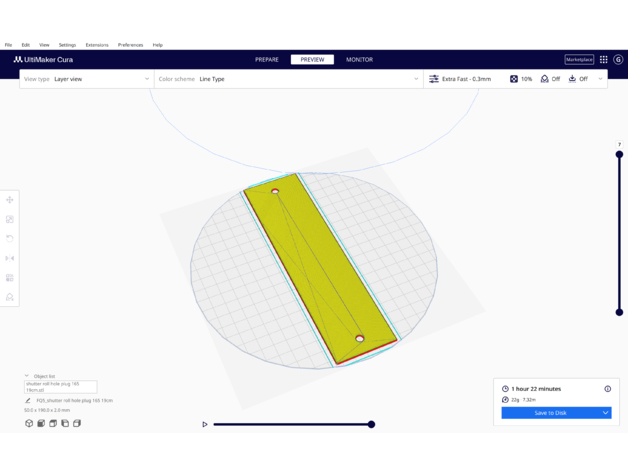The image size is (628, 472).
Task: Click the Save to Disk button
Action: click(550, 413)
